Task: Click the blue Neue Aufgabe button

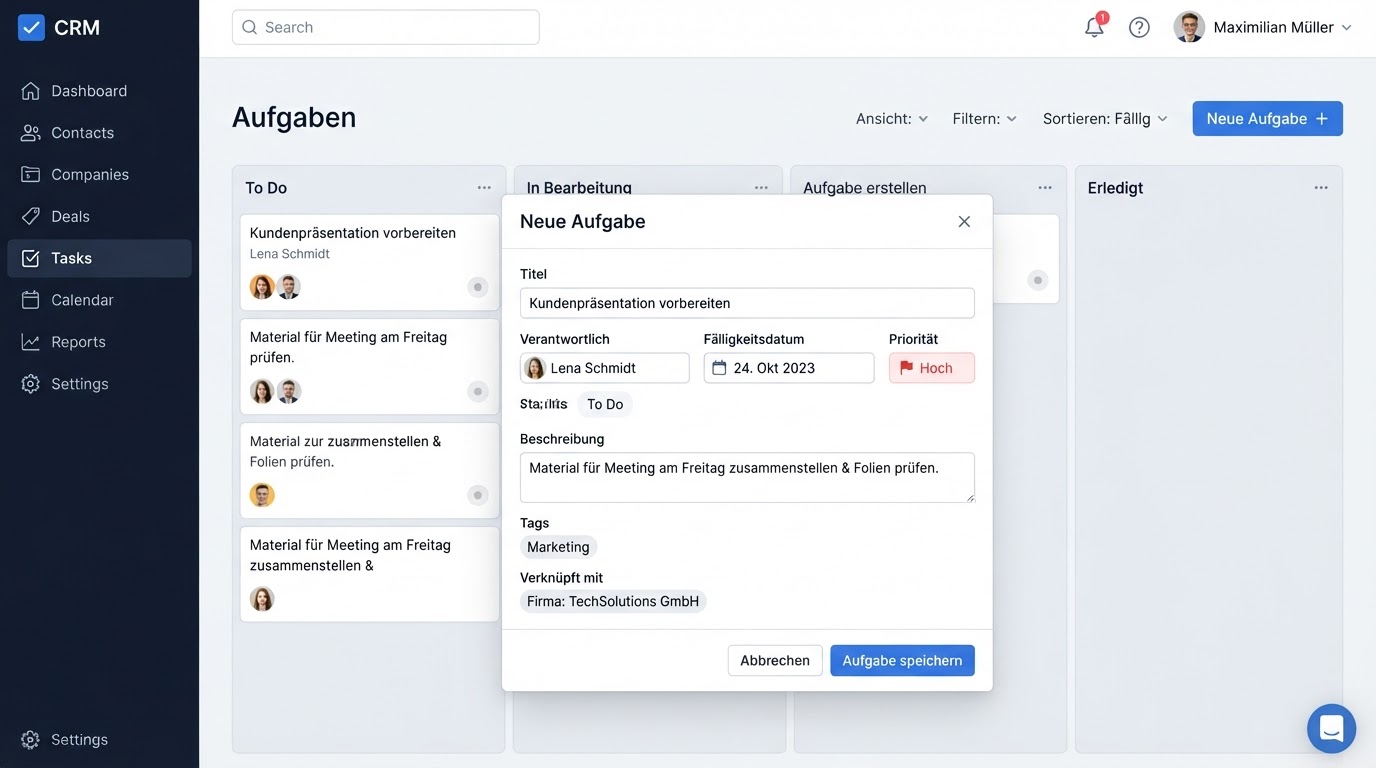Action: coord(1267,119)
